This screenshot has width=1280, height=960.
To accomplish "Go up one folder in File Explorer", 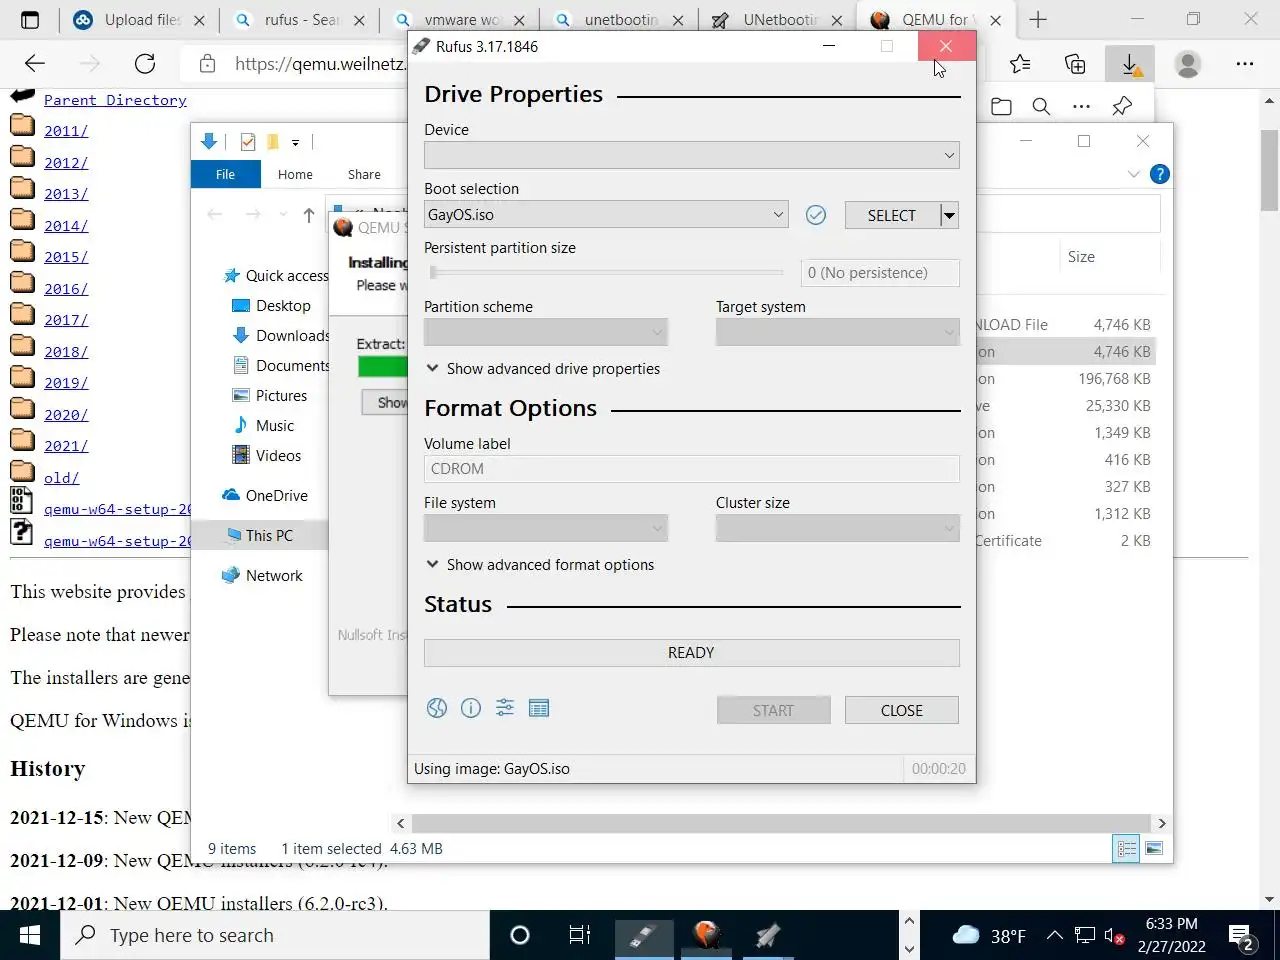I will tap(309, 215).
